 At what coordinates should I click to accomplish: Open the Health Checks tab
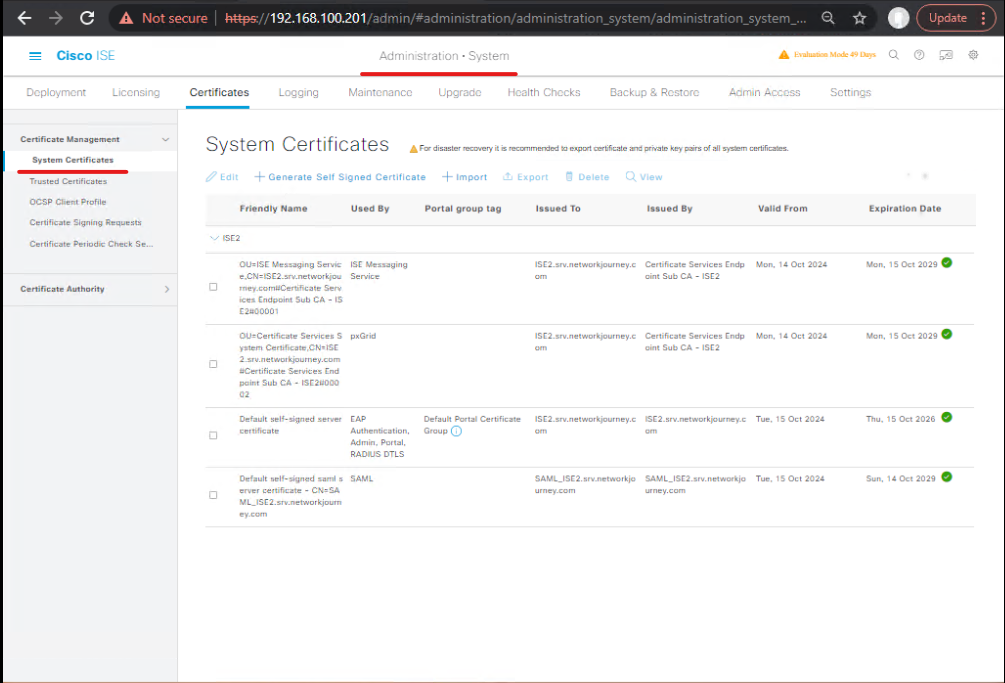[544, 92]
